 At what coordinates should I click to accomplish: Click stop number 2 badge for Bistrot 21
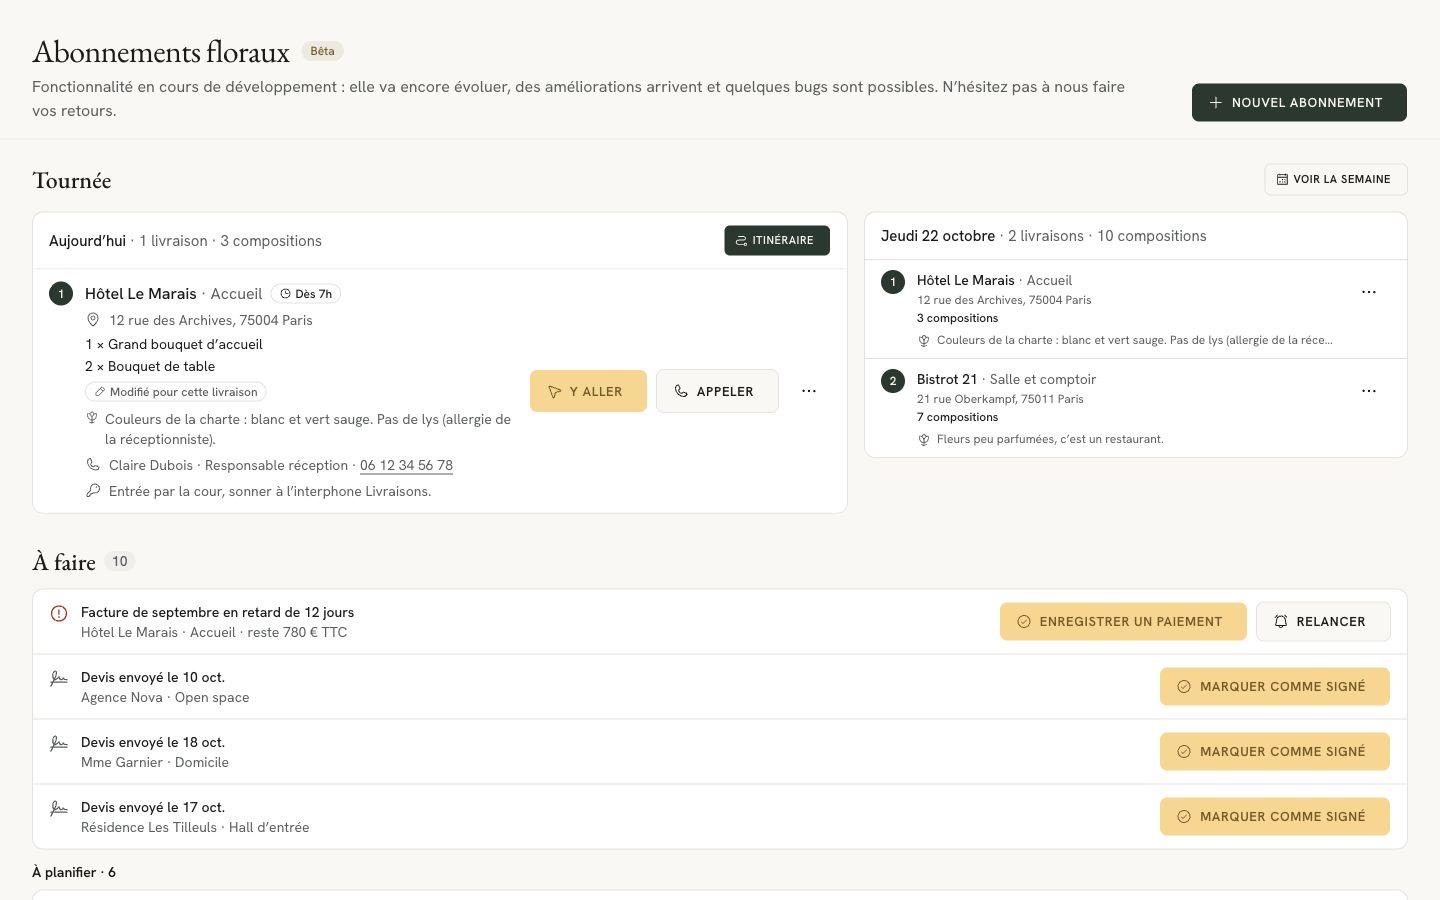tap(893, 381)
